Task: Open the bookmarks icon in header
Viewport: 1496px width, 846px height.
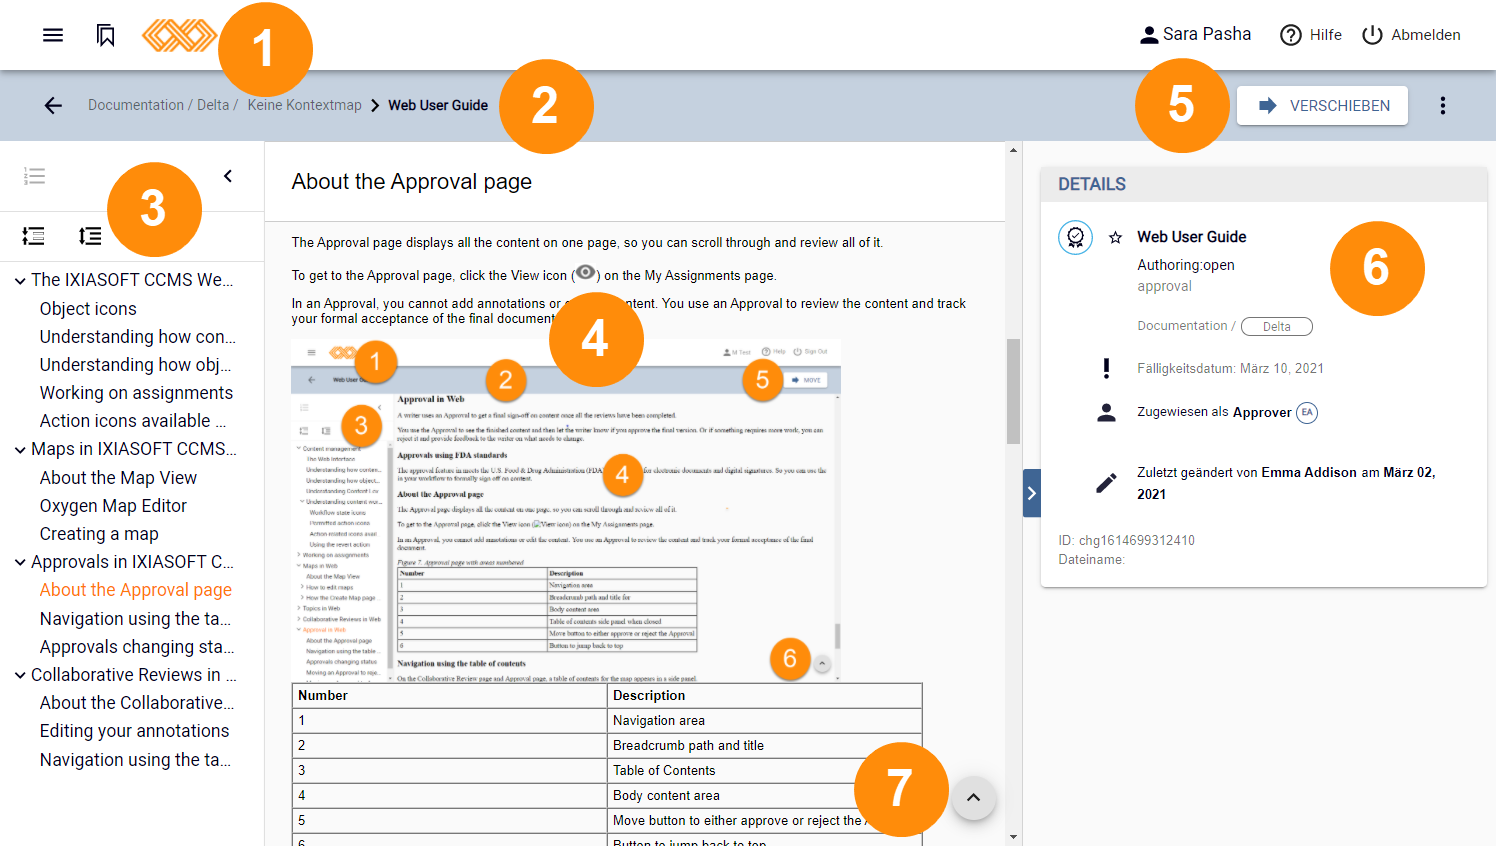Action: point(105,35)
